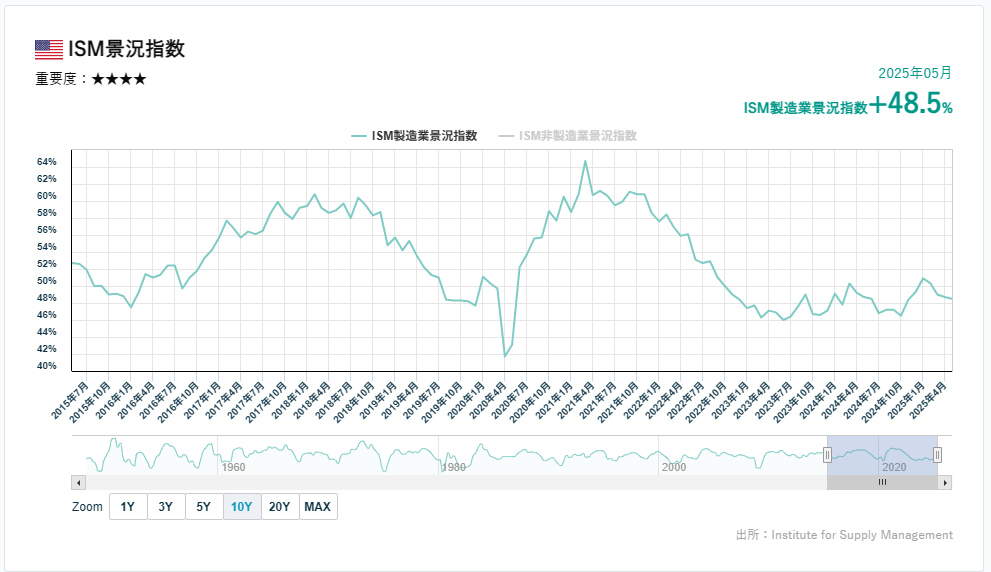This screenshot has width=991, height=572.
Task: Click the 2020年4月 axis label
Action: (x=487, y=400)
